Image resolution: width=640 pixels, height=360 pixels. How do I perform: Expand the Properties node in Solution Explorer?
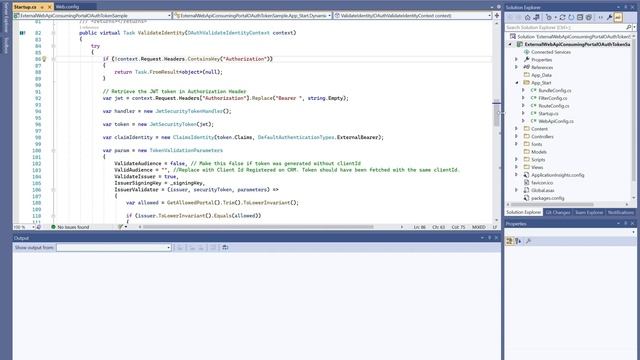click(x=516, y=60)
